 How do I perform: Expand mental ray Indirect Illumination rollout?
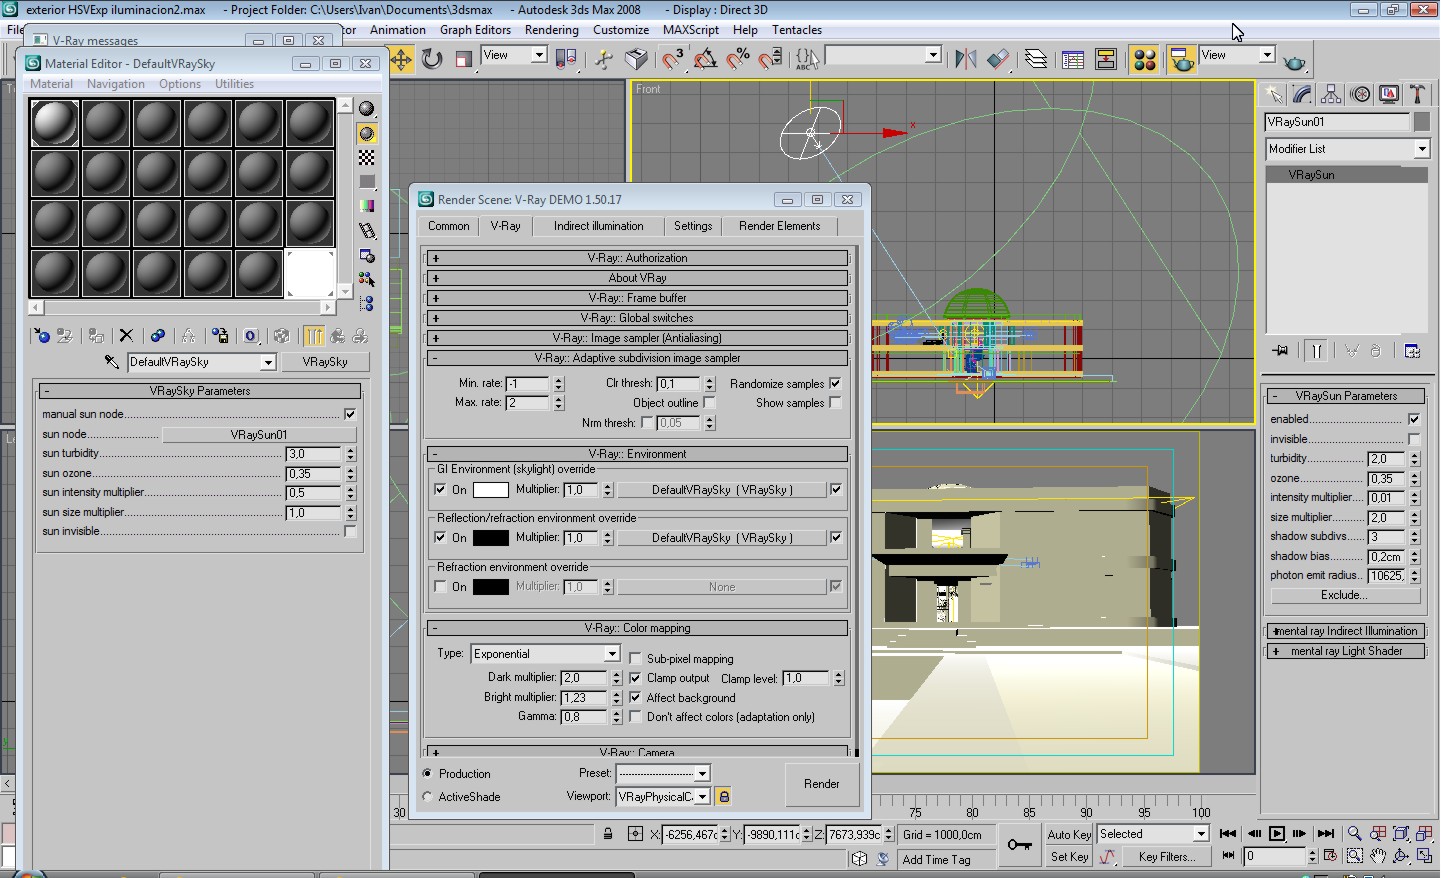click(x=1346, y=631)
